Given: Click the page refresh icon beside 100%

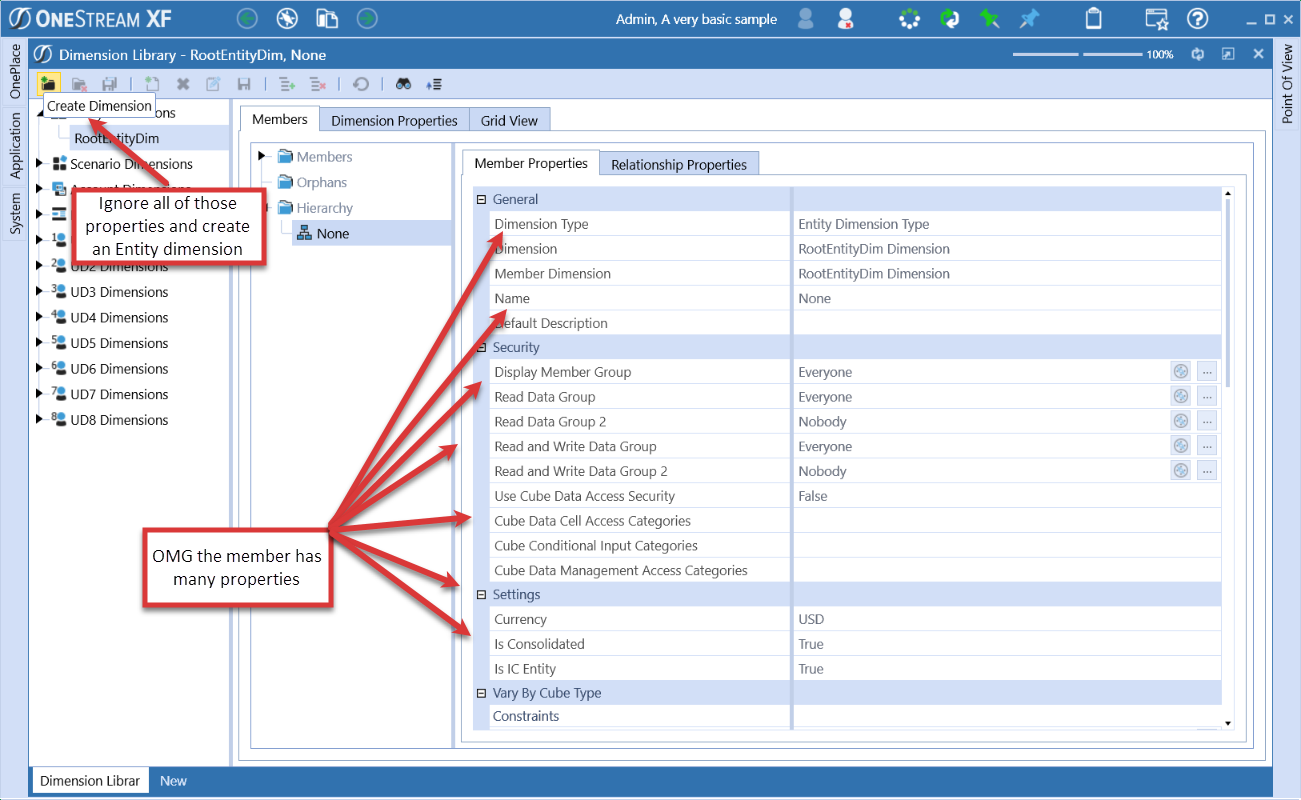Looking at the screenshot, I should coord(1197,54).
